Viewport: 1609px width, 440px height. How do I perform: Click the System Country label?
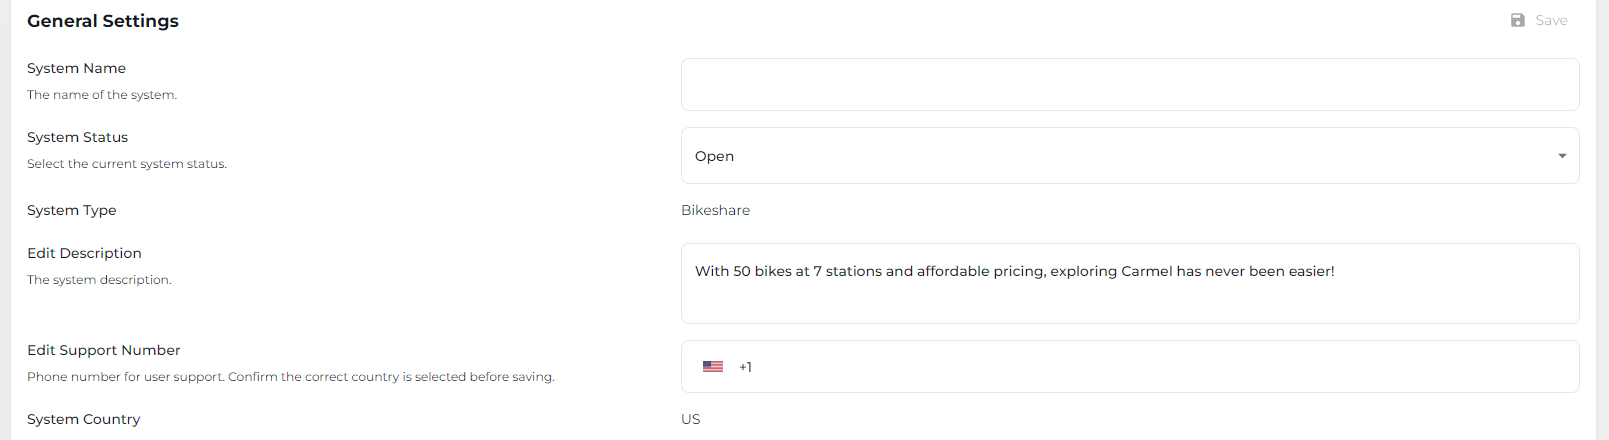pos(83,419)
